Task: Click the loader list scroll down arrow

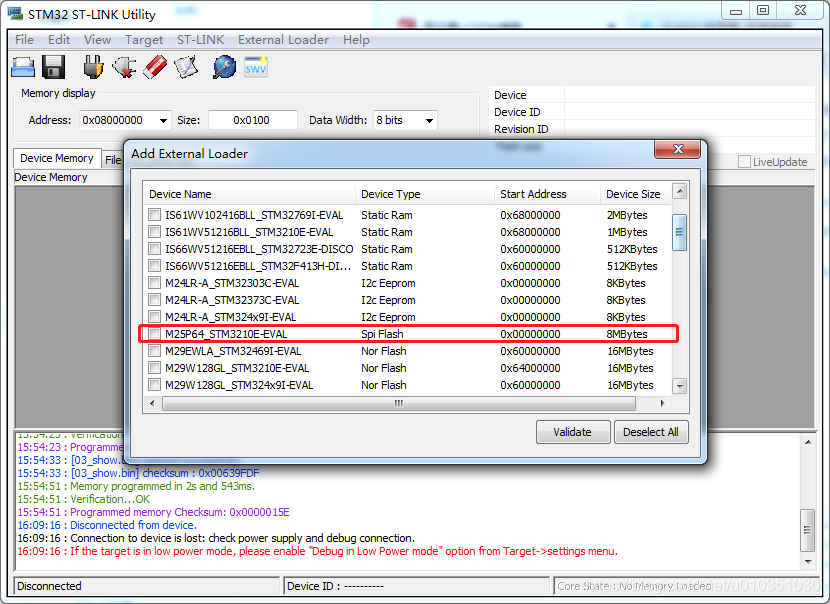Action: (680, 386)
